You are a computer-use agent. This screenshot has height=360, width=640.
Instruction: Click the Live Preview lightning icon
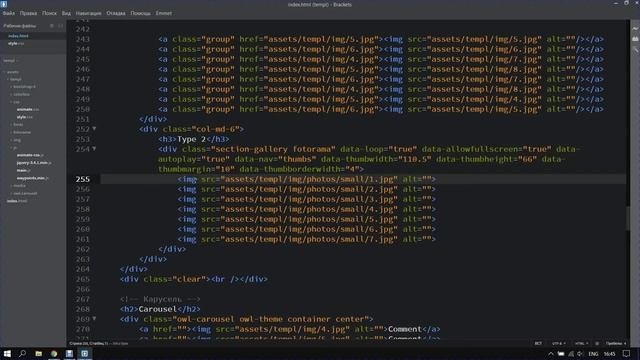click(x=635, y=28)
